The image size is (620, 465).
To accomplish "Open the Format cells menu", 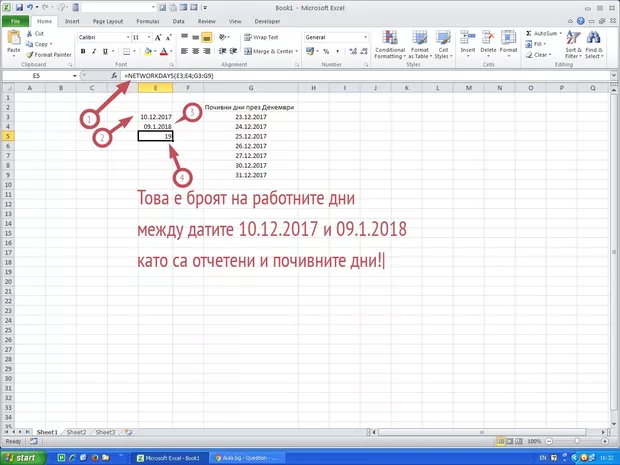I will (x=508, y=43).
